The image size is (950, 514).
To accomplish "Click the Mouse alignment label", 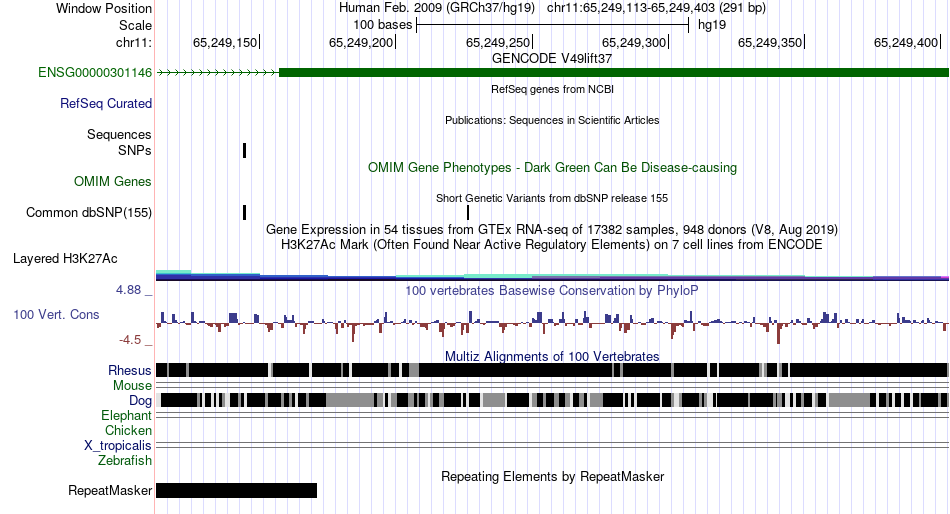I will [132, 386].
